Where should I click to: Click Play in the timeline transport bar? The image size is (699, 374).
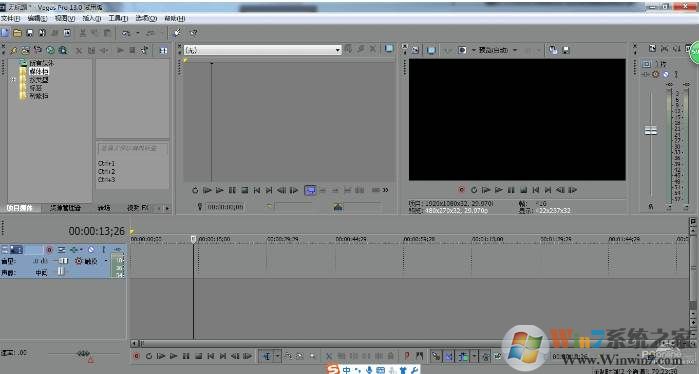click(173, 356)
